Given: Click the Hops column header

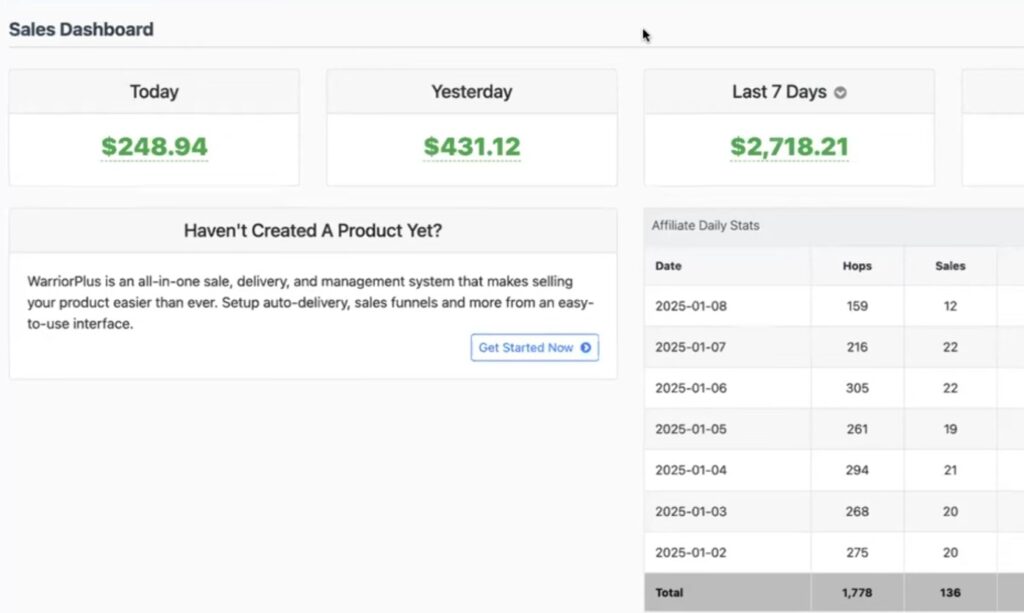Looking at the screenshot, I should click(857, 266).
